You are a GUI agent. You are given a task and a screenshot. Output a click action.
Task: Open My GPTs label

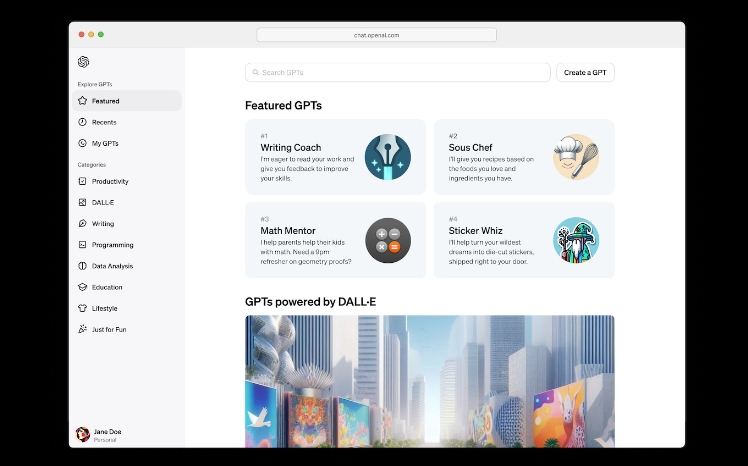[x=105, y=143]
